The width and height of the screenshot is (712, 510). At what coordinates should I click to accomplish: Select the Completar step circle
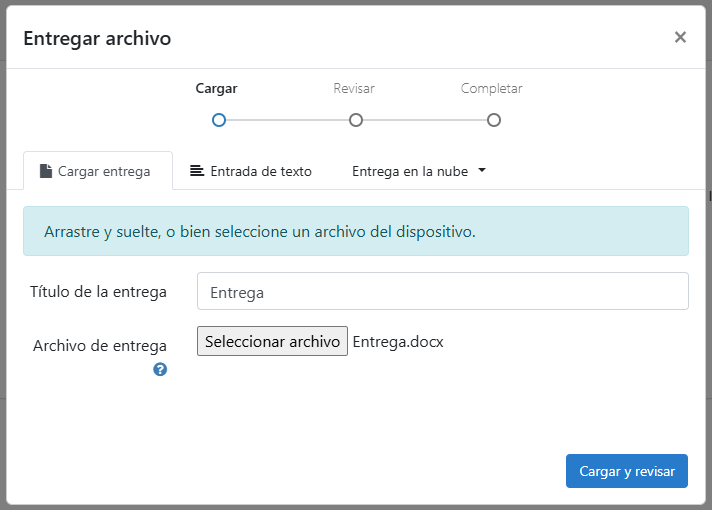(x=493, y=120)
